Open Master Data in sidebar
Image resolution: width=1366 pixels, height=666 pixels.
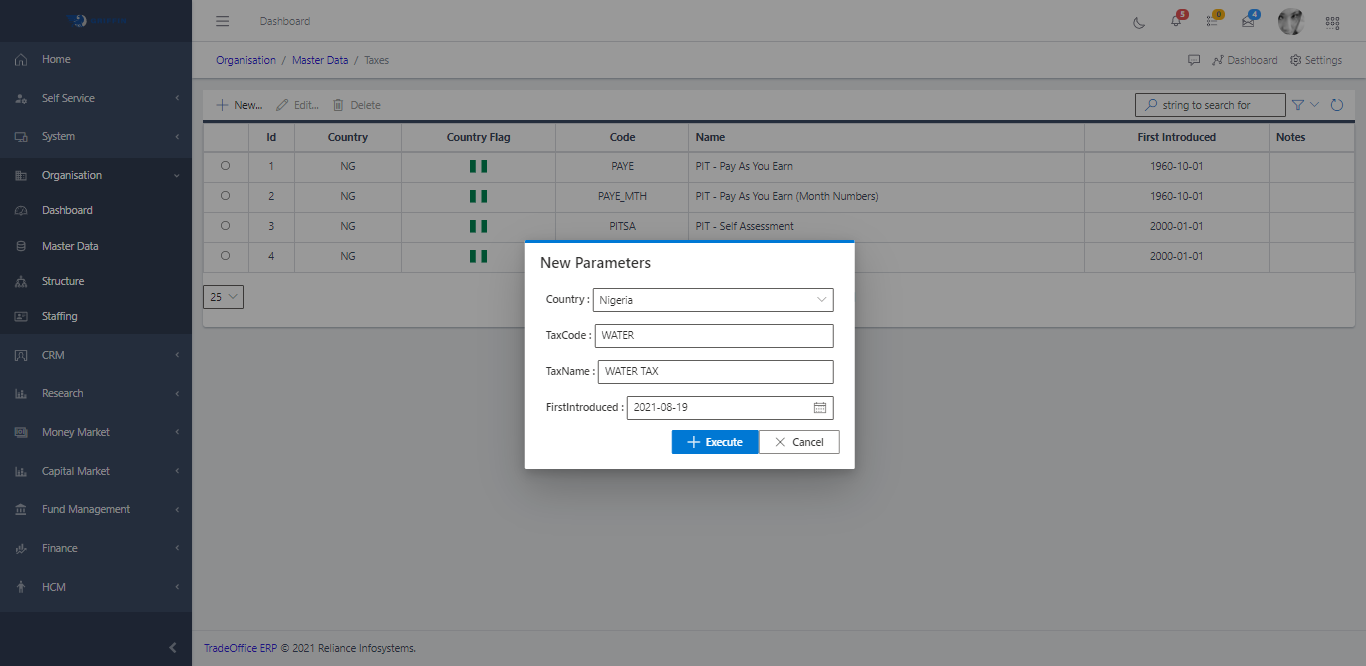coord(70,246)
